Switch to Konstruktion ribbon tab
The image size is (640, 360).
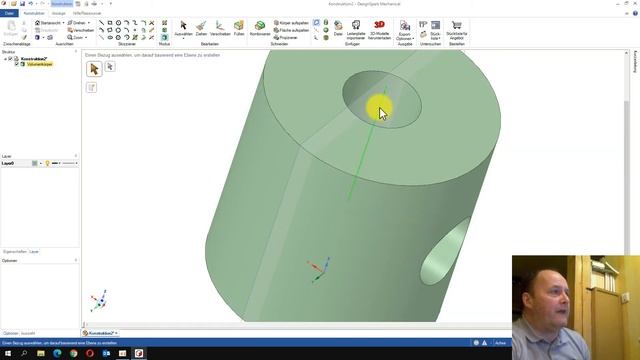(x=34, y=13)
